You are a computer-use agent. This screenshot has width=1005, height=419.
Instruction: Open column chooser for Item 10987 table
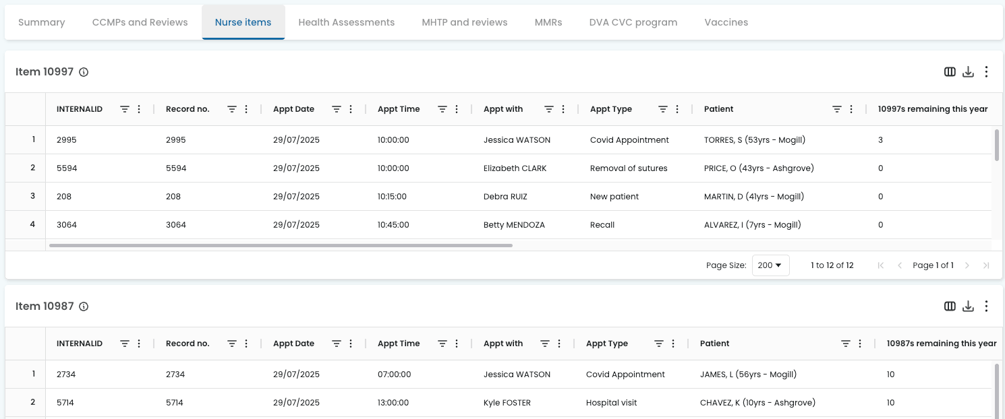(950, 306)
